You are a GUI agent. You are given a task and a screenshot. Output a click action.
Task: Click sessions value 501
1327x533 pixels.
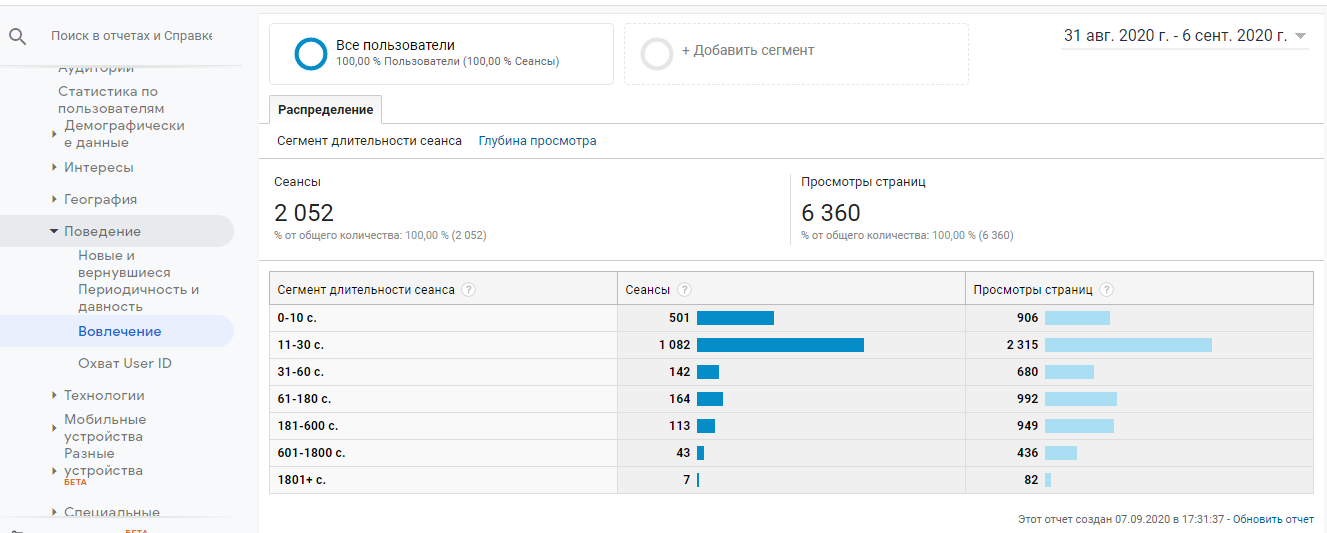click(x=680, y=318)
